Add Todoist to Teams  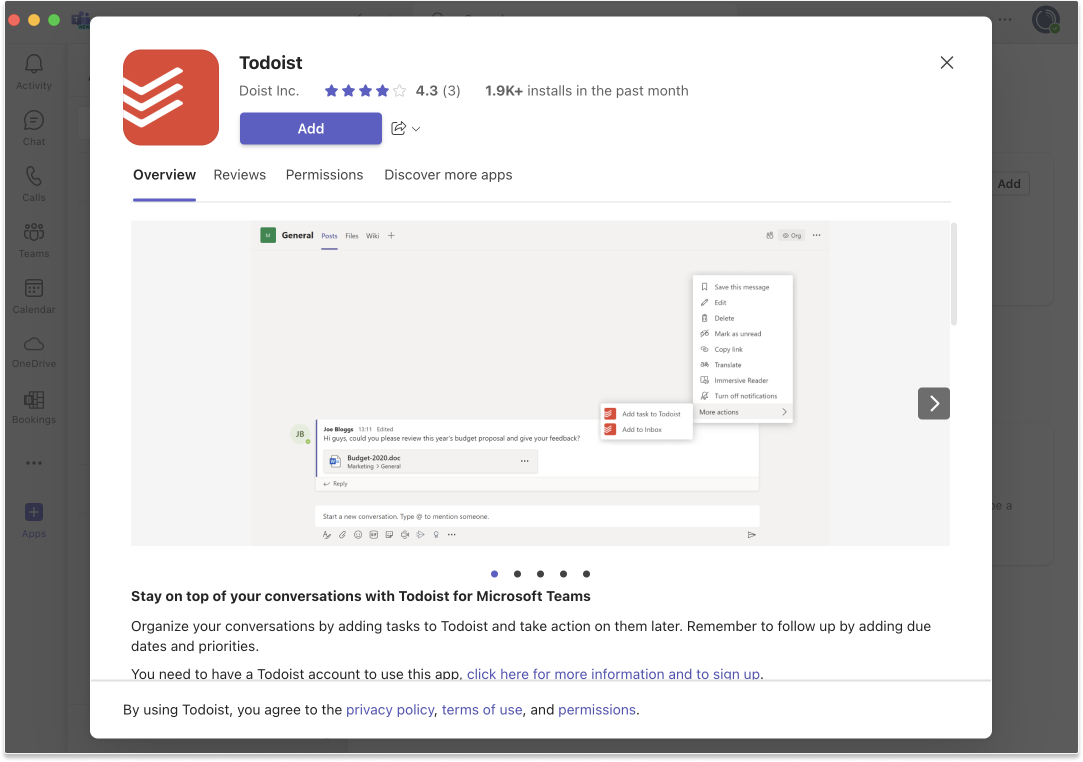[x=310, y=128]
